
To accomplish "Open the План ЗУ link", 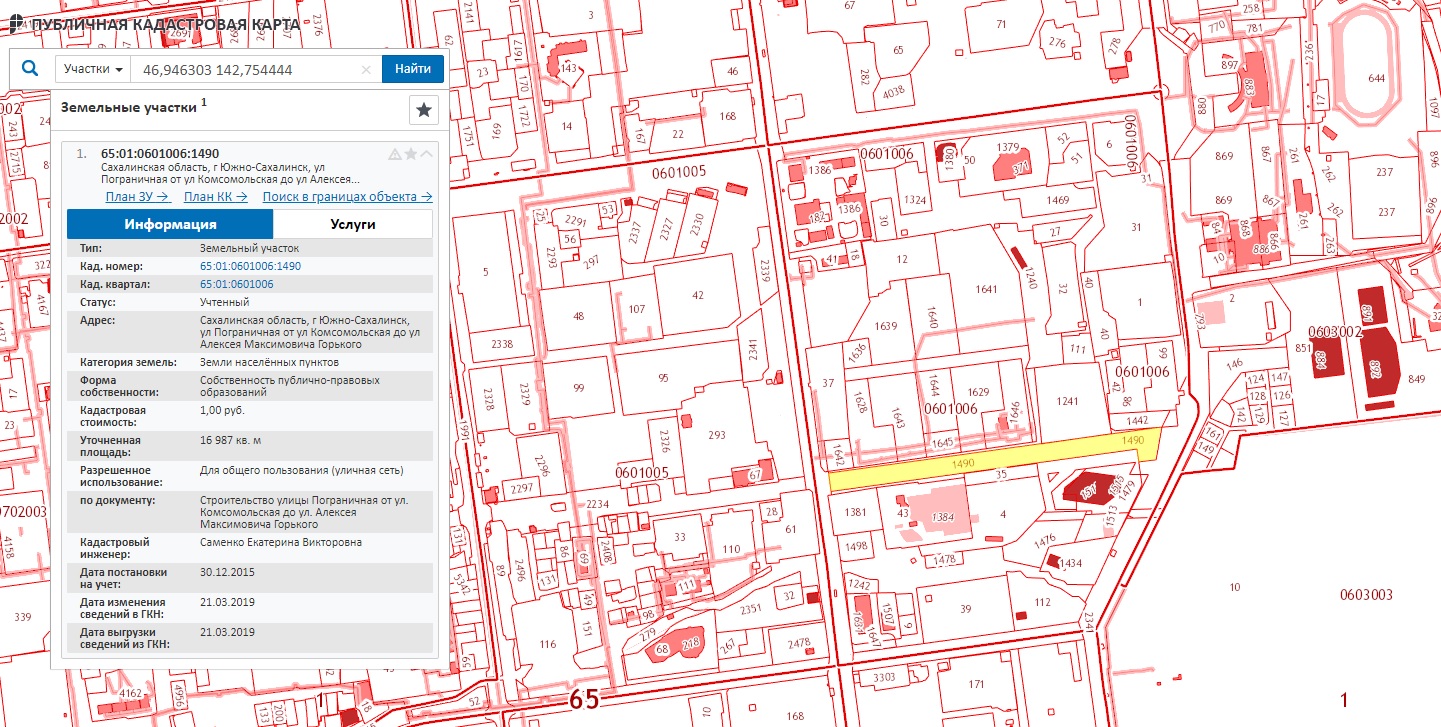I will (138, 197).
